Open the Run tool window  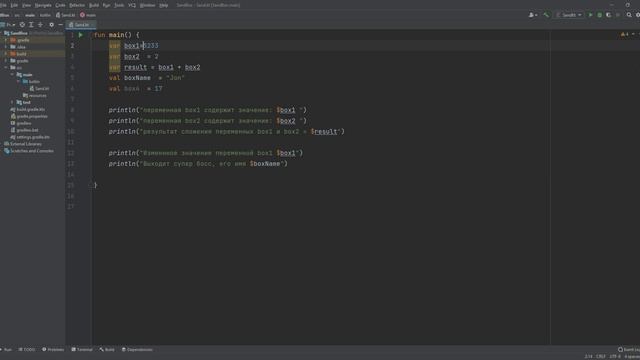point(6,350)
